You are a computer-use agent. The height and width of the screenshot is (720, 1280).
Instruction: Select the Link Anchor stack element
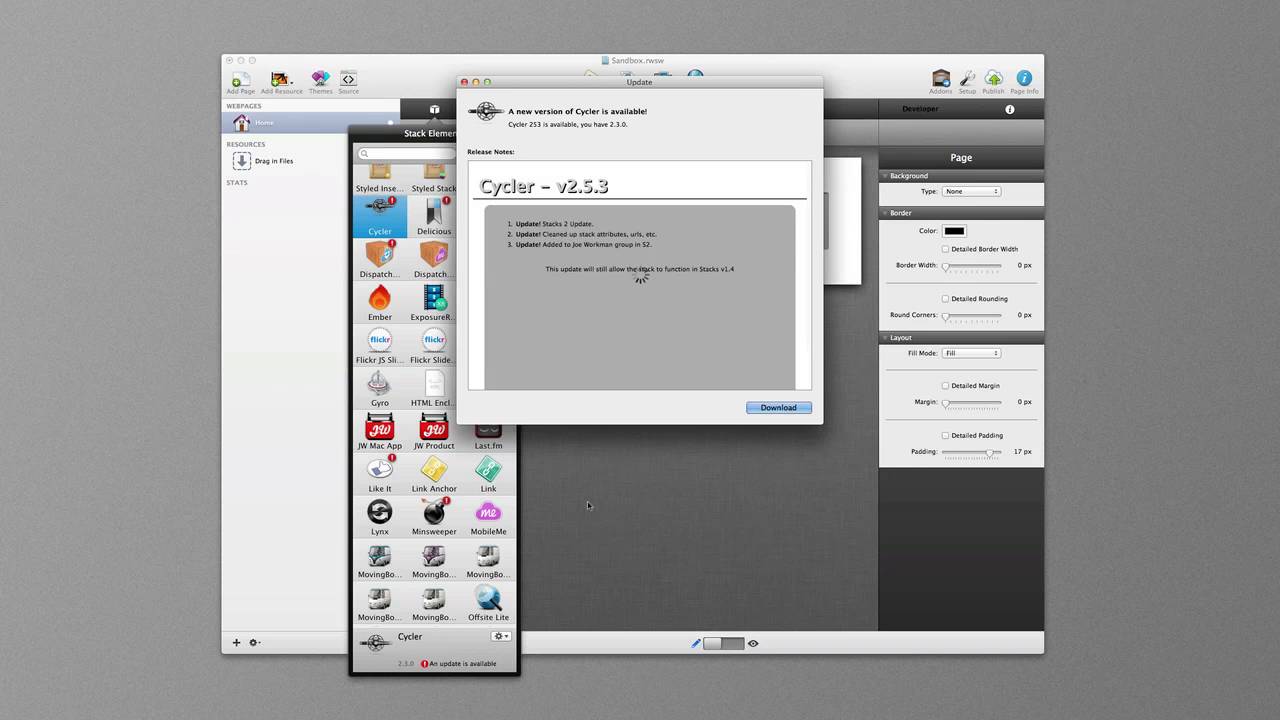[434, 474]
